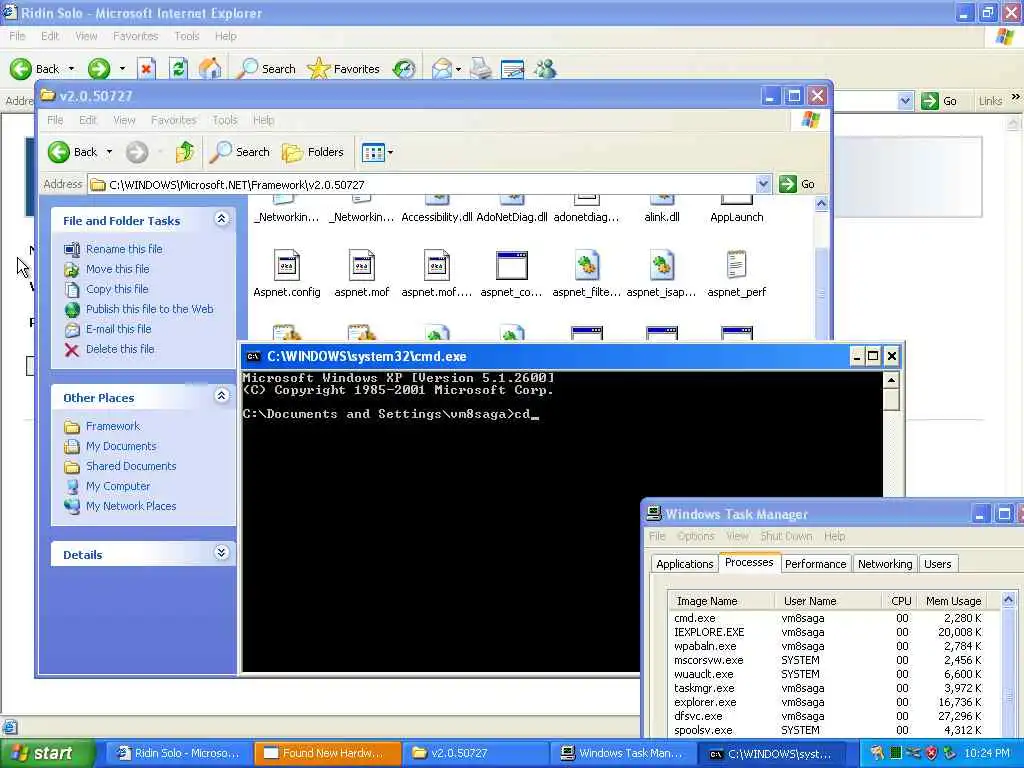Select aspnet_compiler executable icon

pos(511,266)
